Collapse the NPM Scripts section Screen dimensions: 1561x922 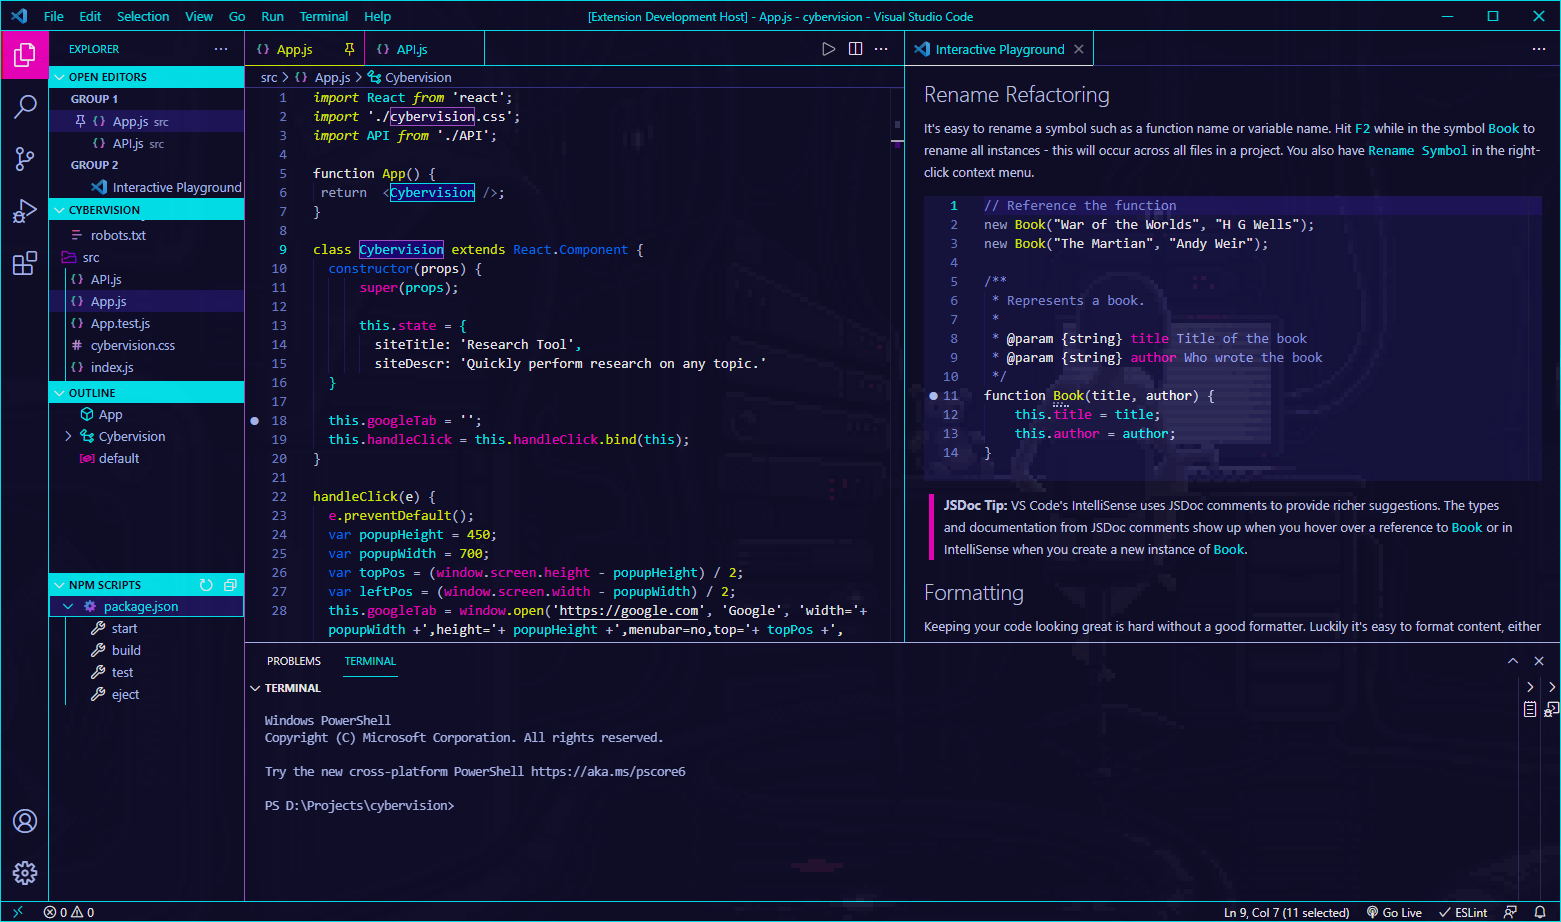click(x=60, y=585)
